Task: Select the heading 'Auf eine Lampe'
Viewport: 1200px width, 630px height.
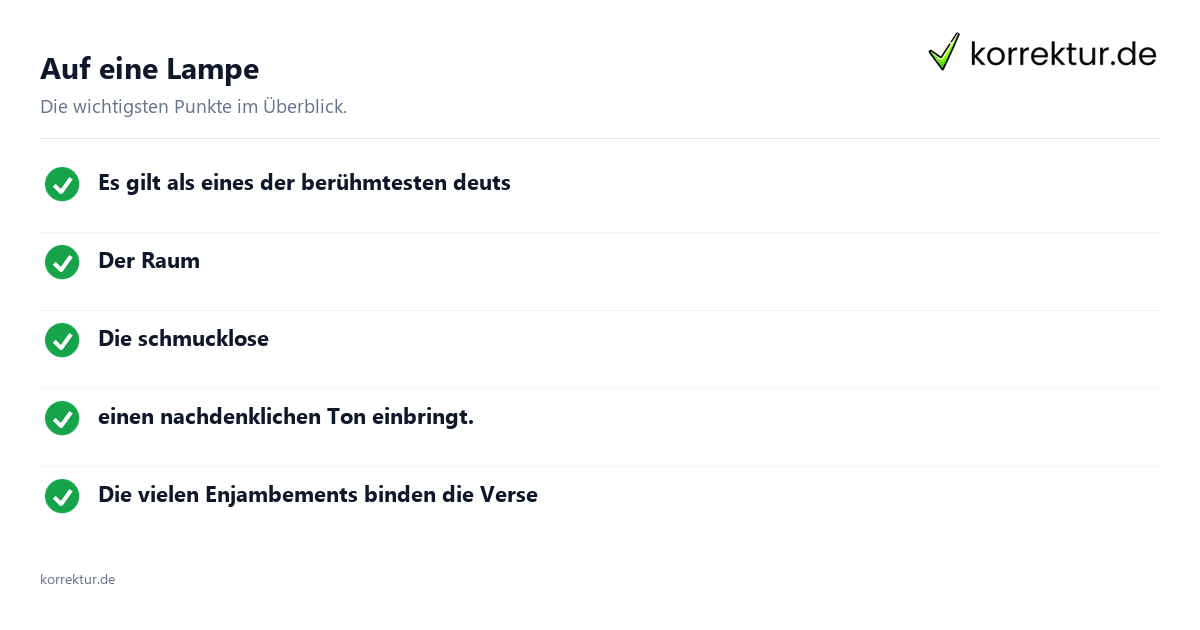Action: click(x=149, y=69)
